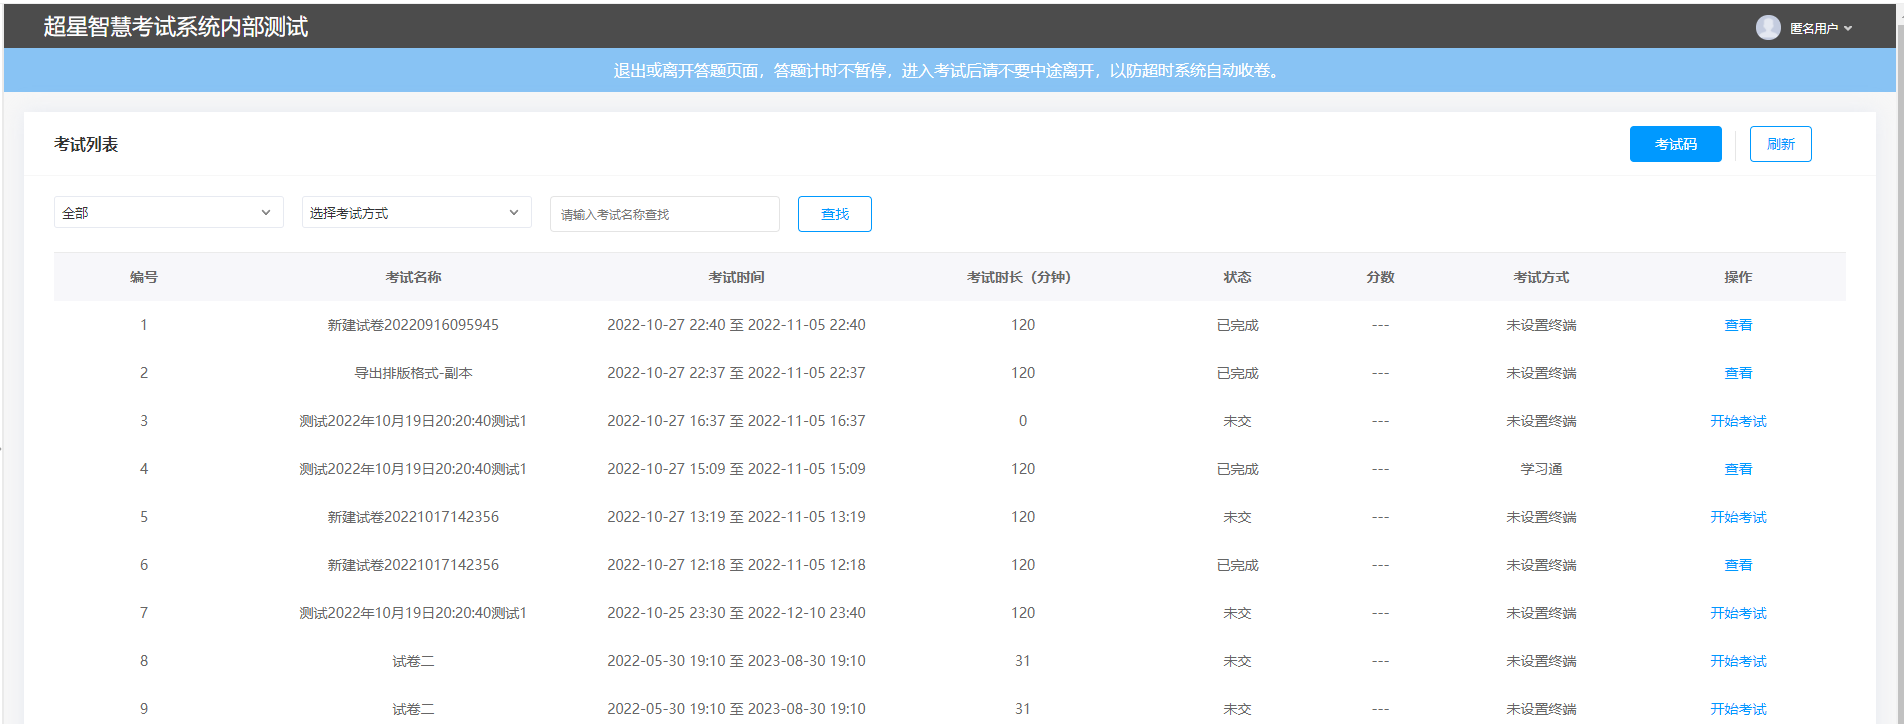
Task: Select exam name 新建试卷20220916095945
Action: coord(413,325)
